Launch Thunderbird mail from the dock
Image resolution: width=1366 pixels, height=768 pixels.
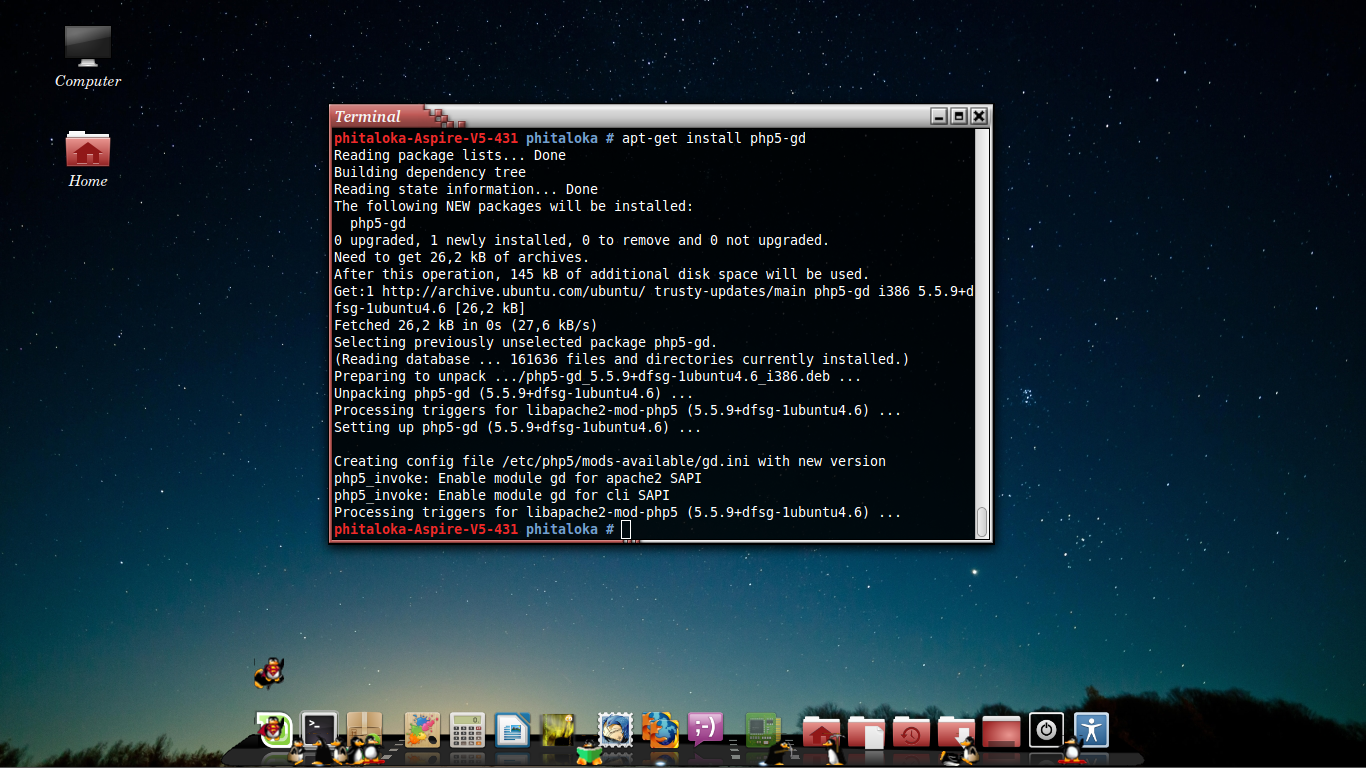(615, 730)
